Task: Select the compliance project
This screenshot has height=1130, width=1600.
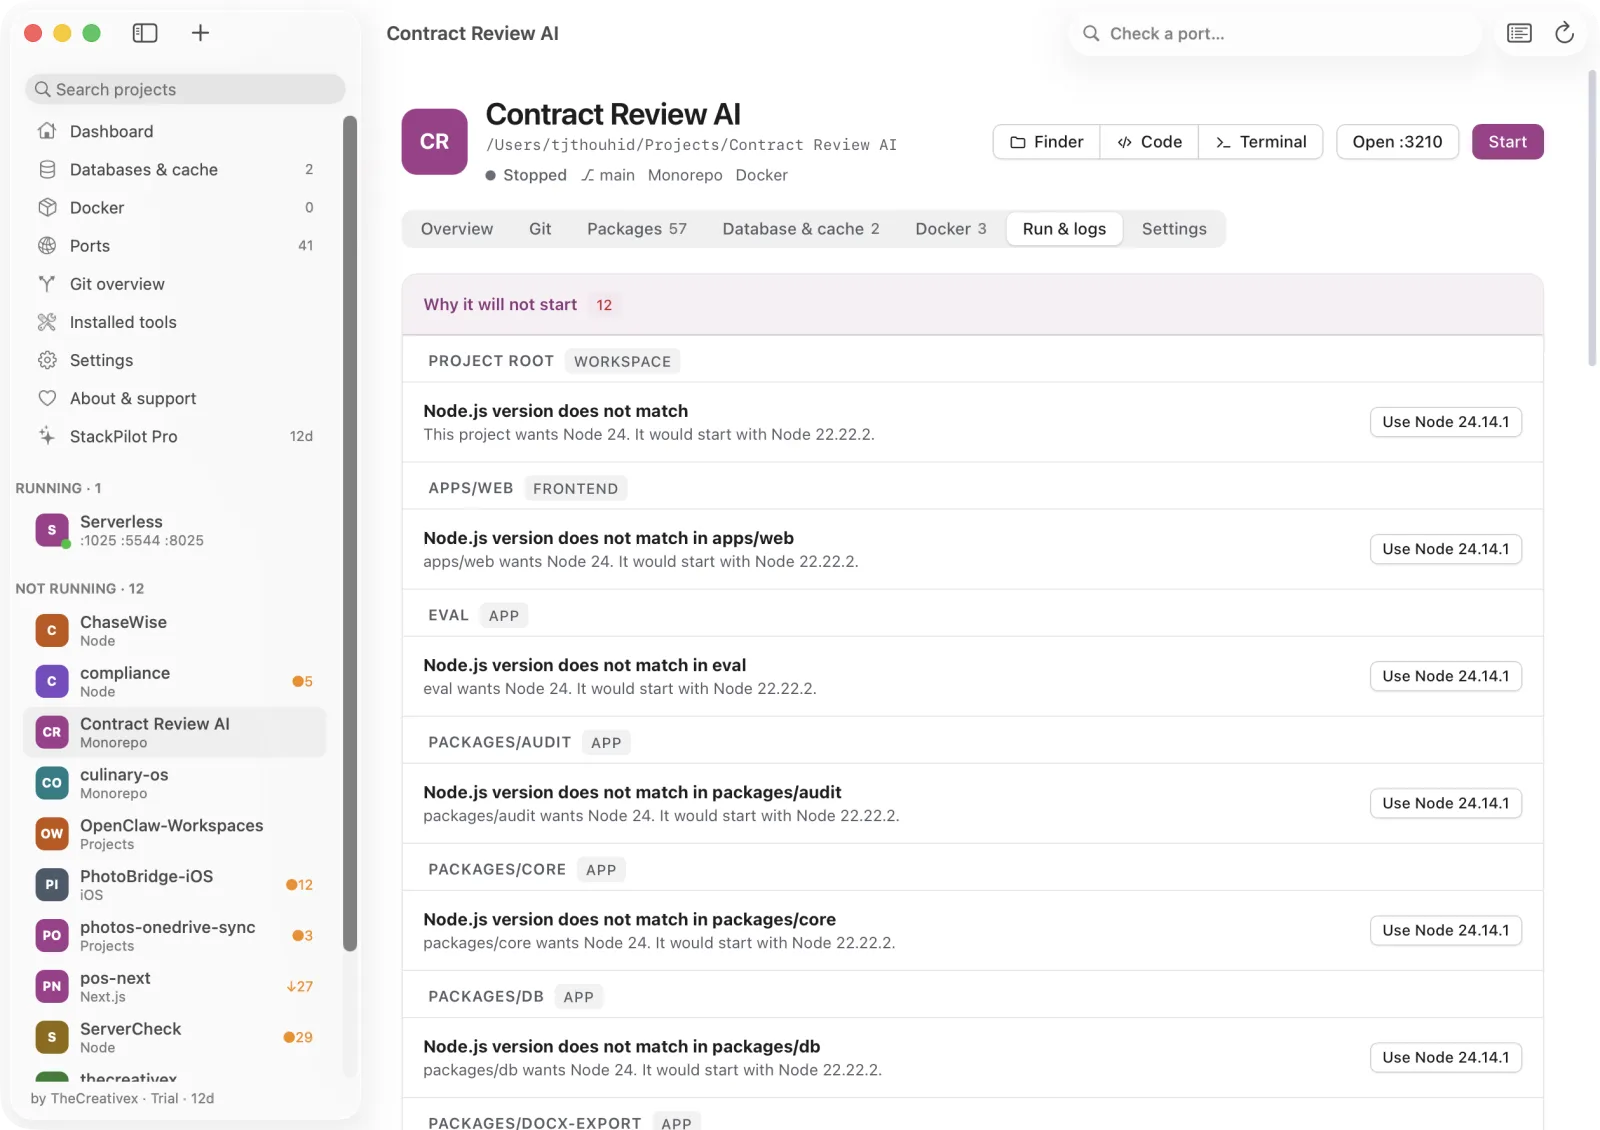Action: [175, 681]
